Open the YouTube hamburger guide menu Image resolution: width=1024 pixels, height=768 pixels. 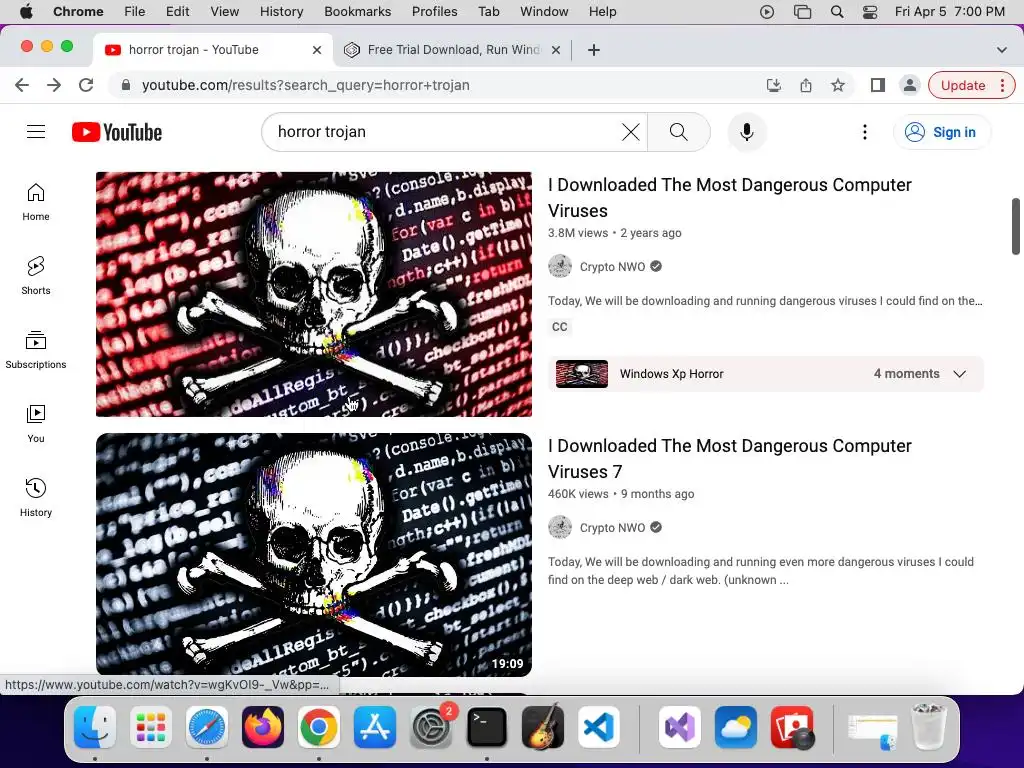36,132
